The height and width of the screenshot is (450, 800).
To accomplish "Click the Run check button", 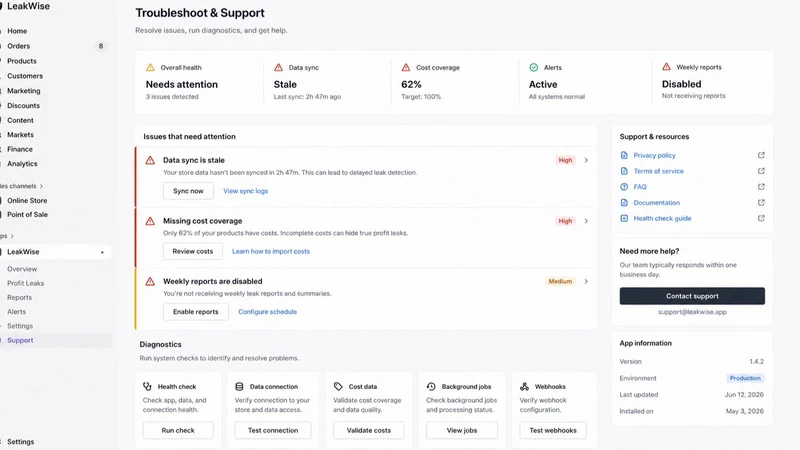I will [178, 430].
